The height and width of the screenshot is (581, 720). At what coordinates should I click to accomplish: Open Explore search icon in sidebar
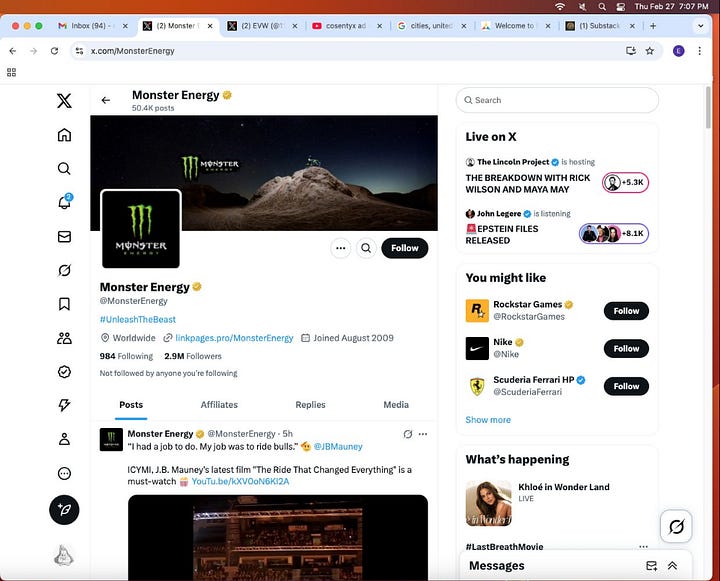tap(64, 169)
